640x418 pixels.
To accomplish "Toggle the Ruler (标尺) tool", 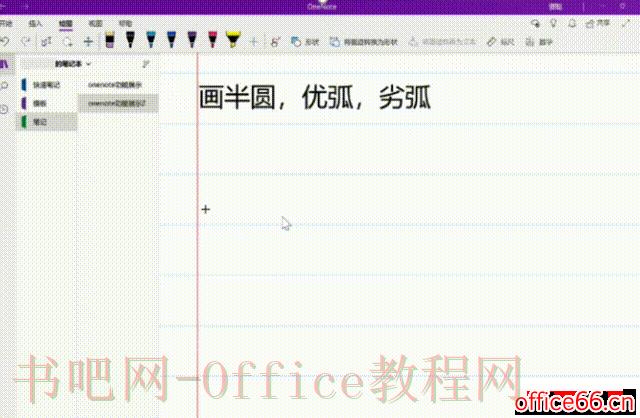I will 500,42.
